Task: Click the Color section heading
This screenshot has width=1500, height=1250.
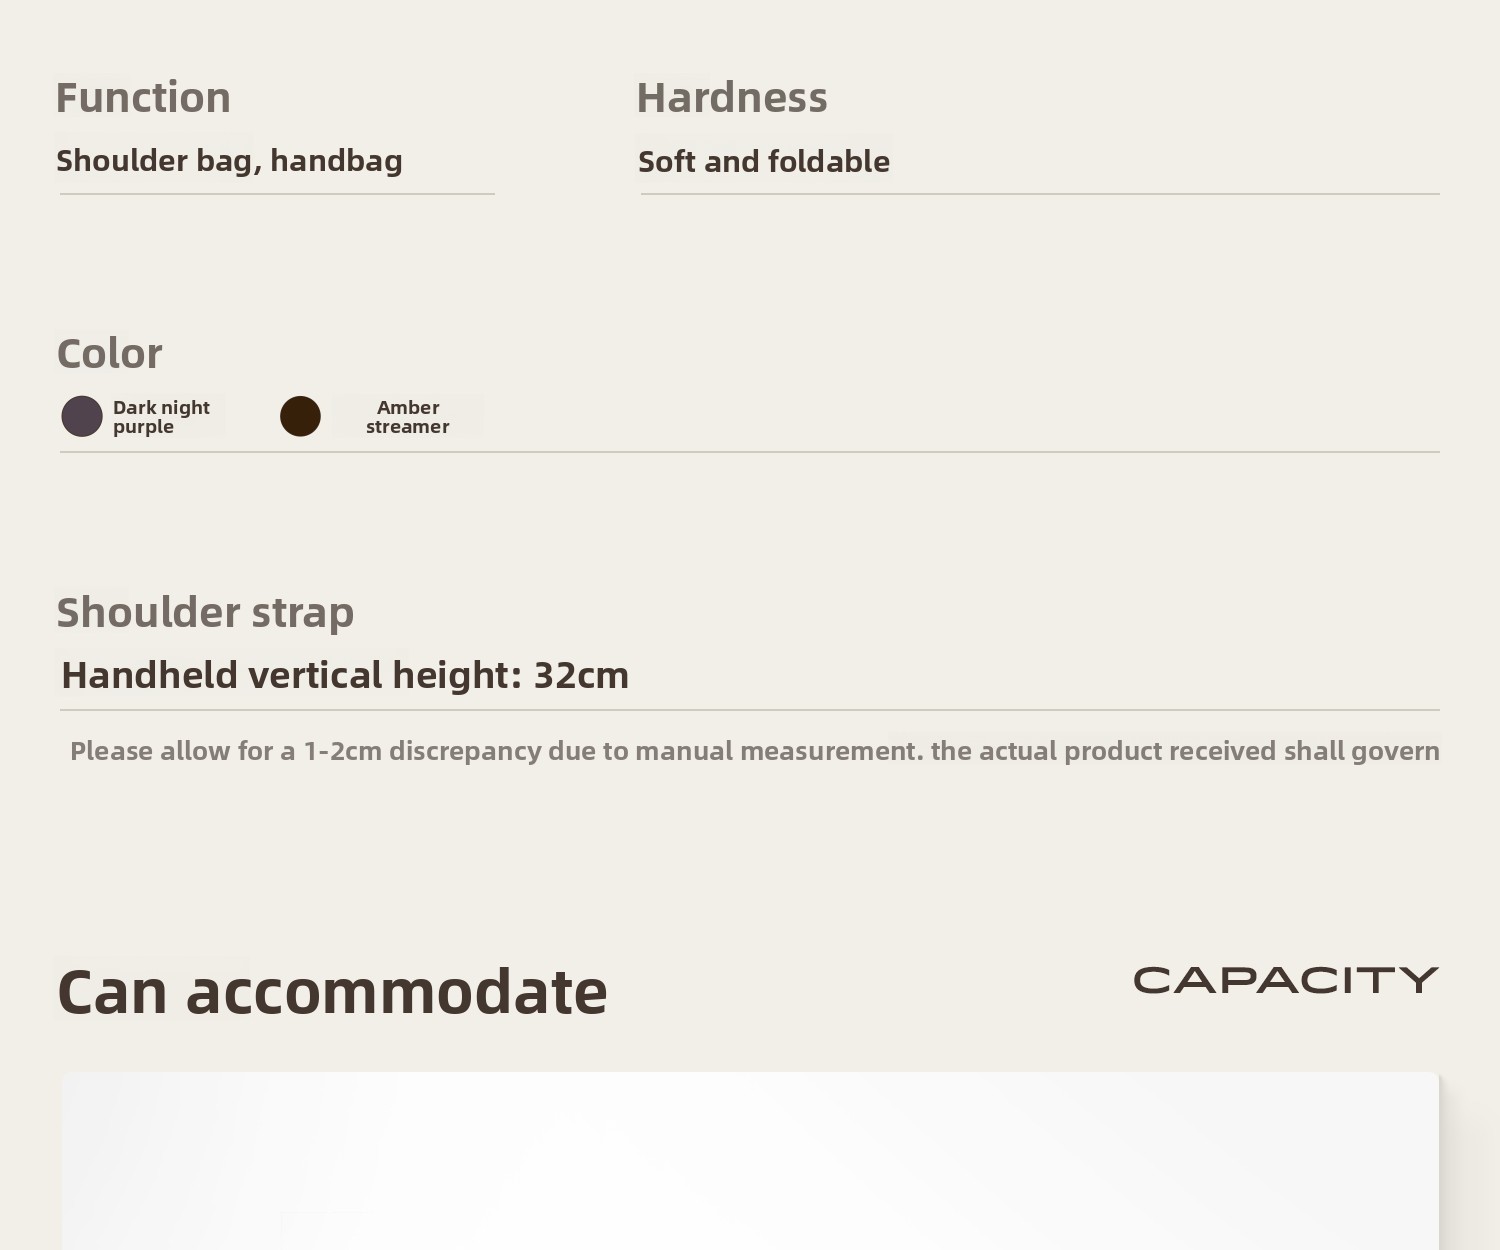Action: coord(109,354)
